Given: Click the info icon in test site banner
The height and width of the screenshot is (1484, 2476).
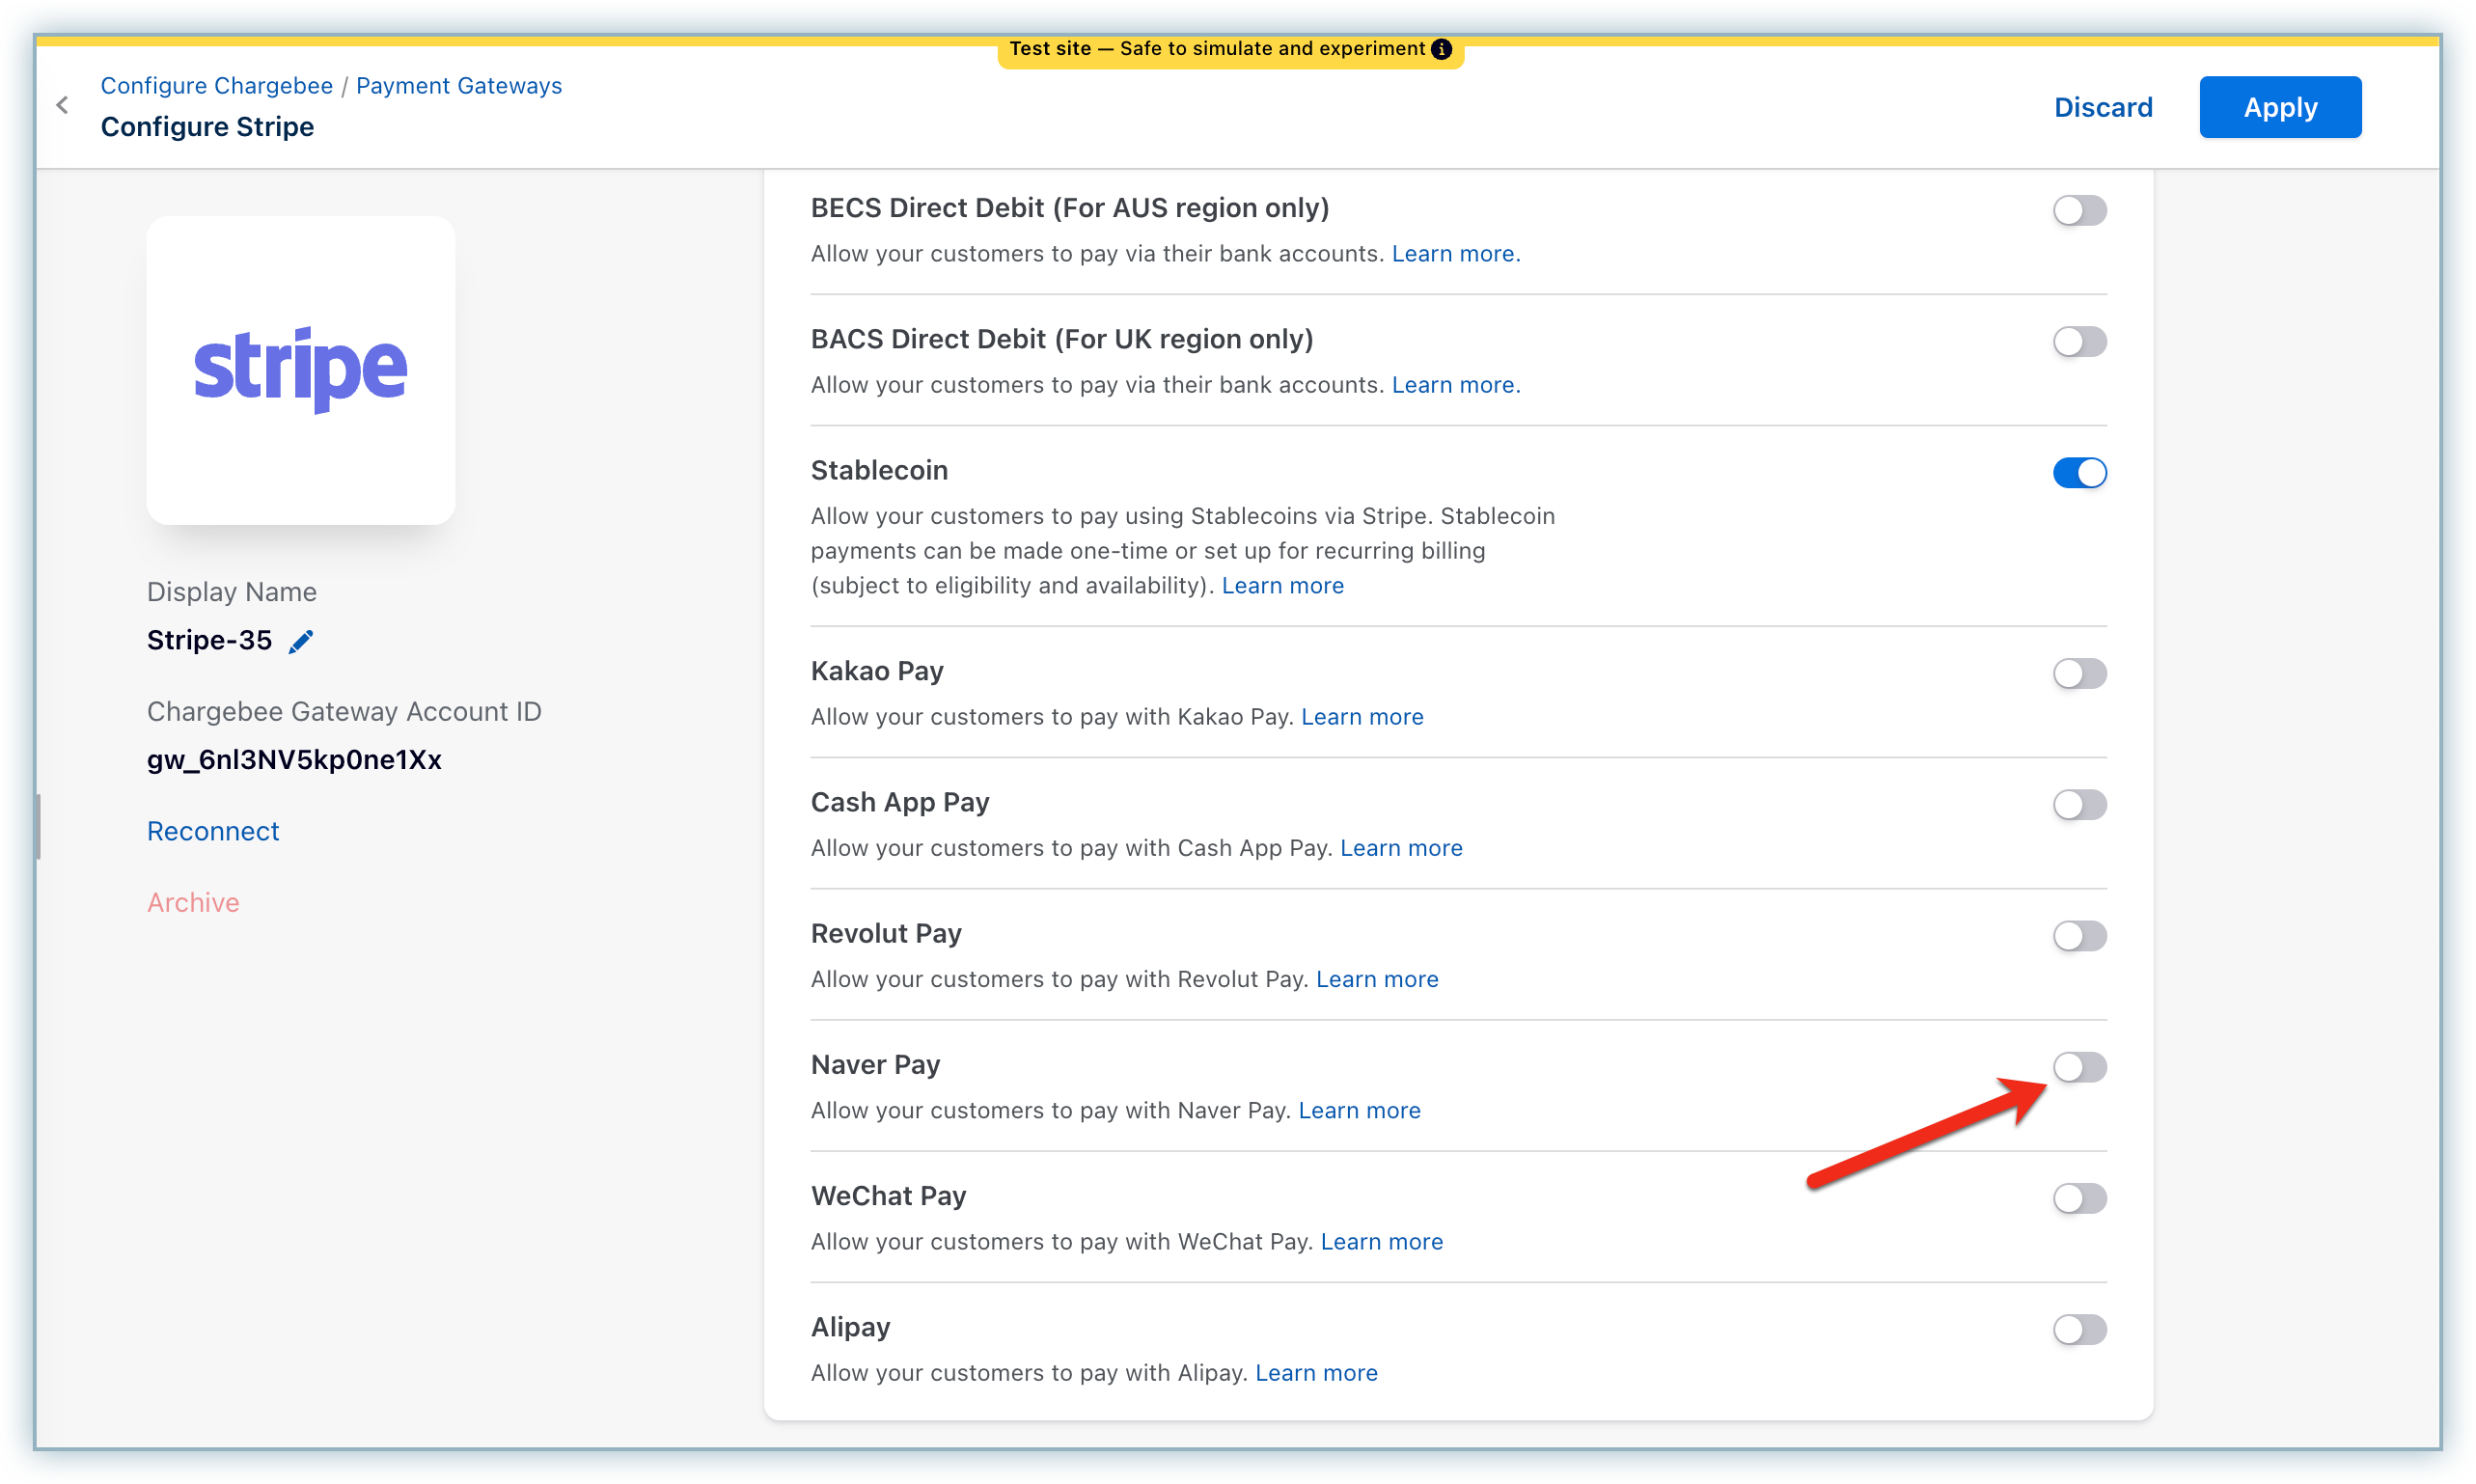Looking at the screenshot, I should (1441, 49).
